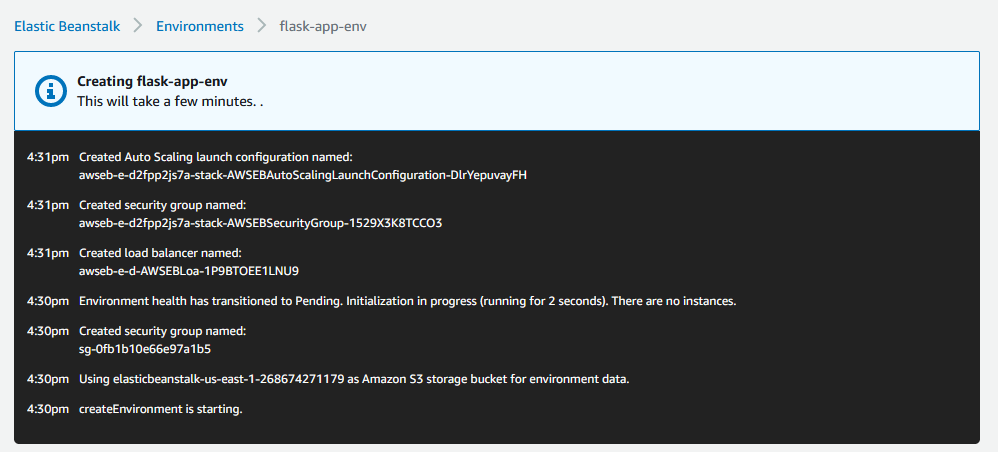Click the chevron after Environments breadcrumb

pyautogui.click(x=261, y=26)
